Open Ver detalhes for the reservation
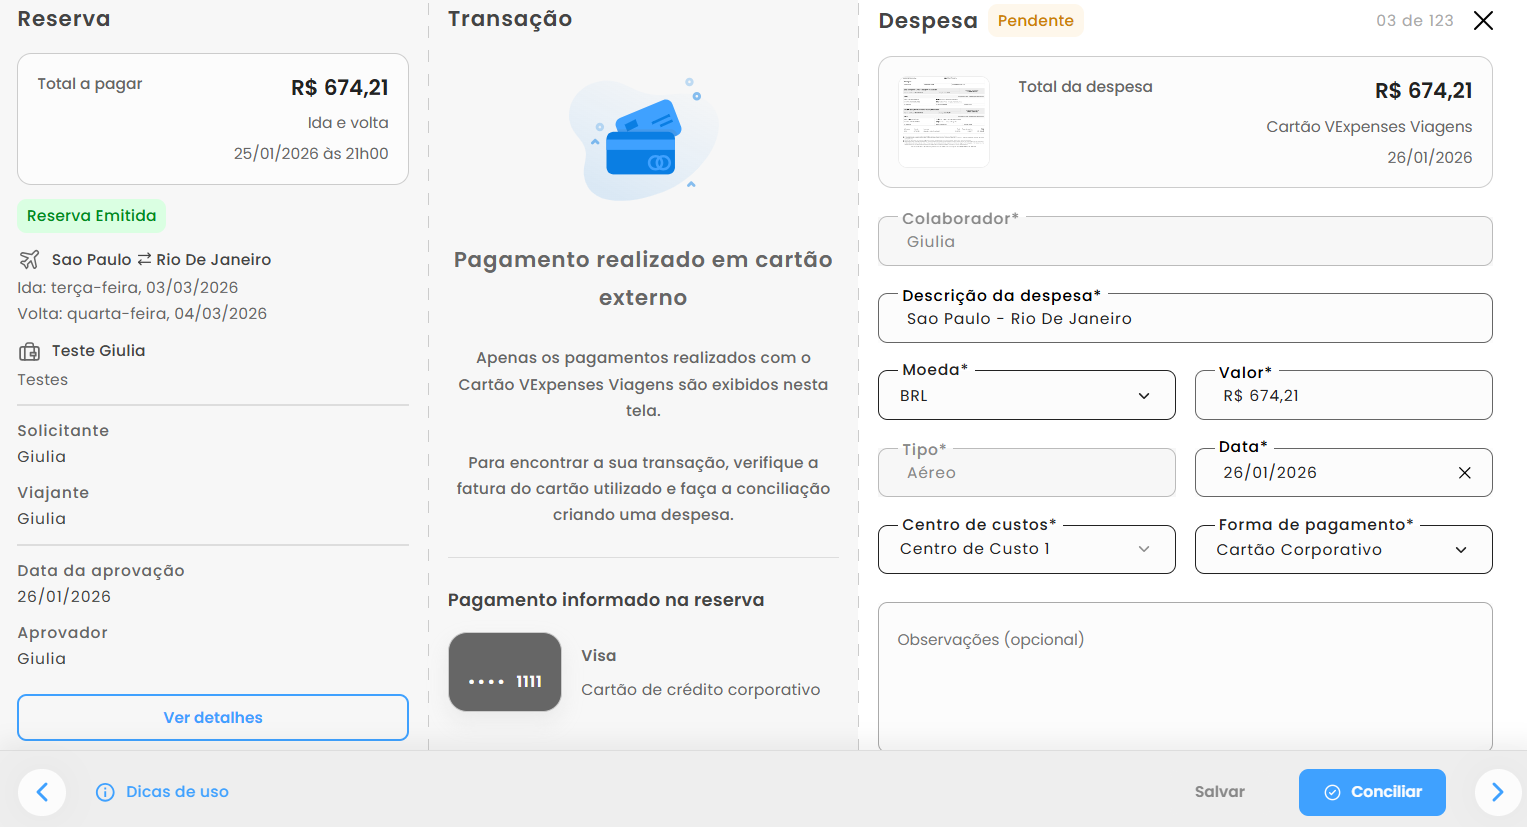This screenshot has height=827, width=1527. 213,718
